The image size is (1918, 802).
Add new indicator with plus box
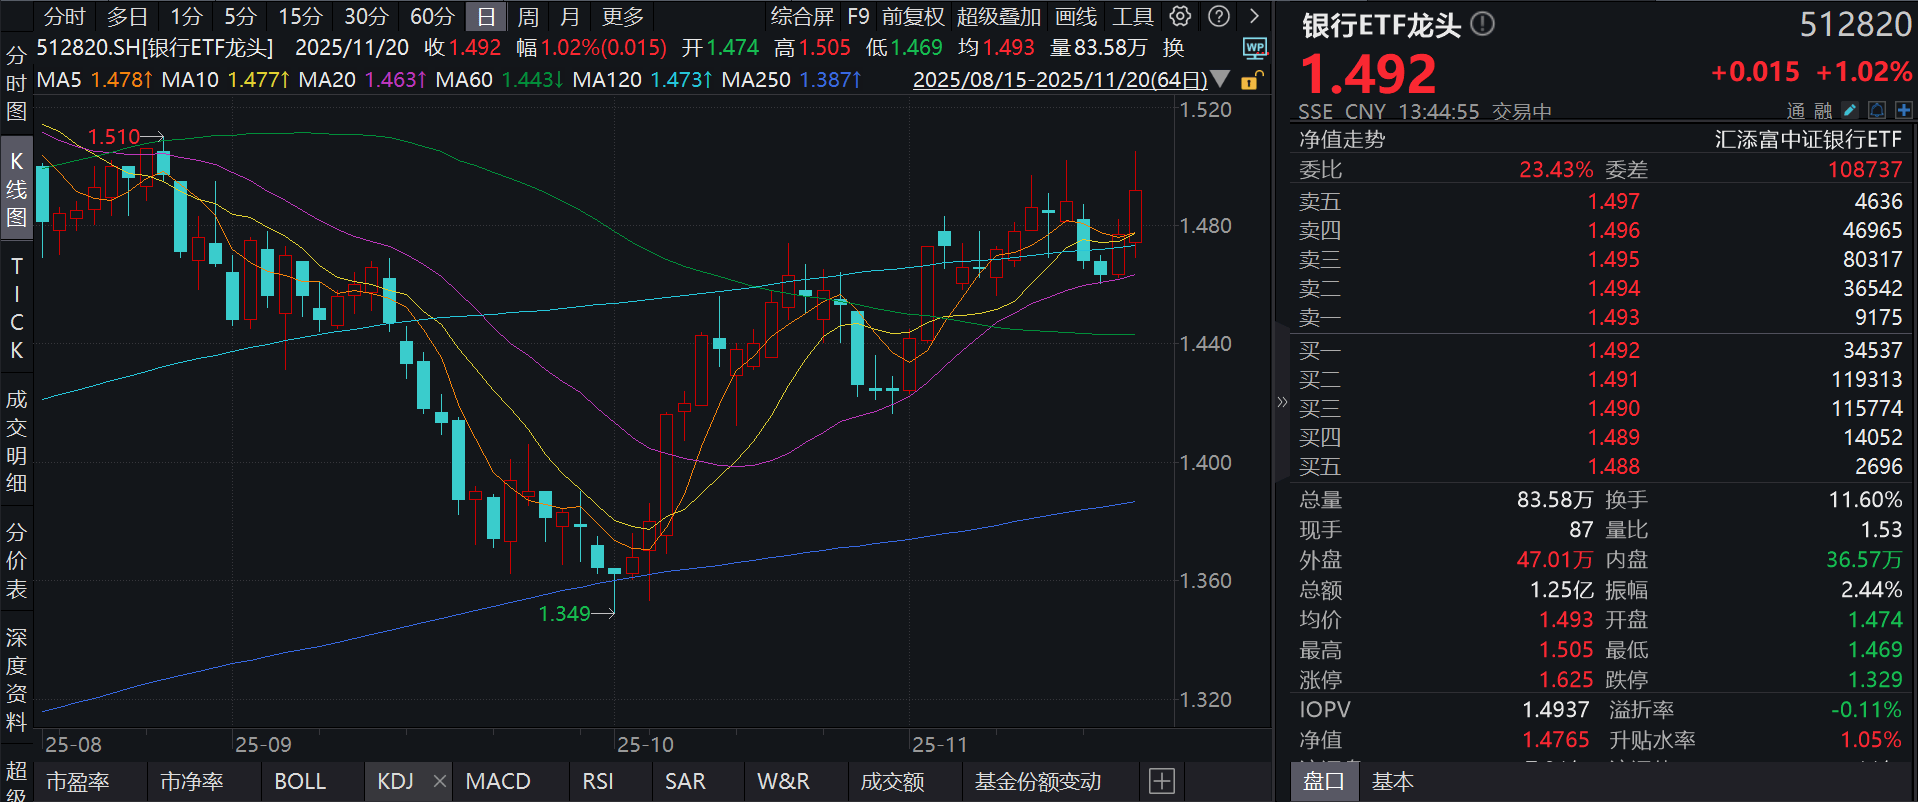click(1161, 781)
